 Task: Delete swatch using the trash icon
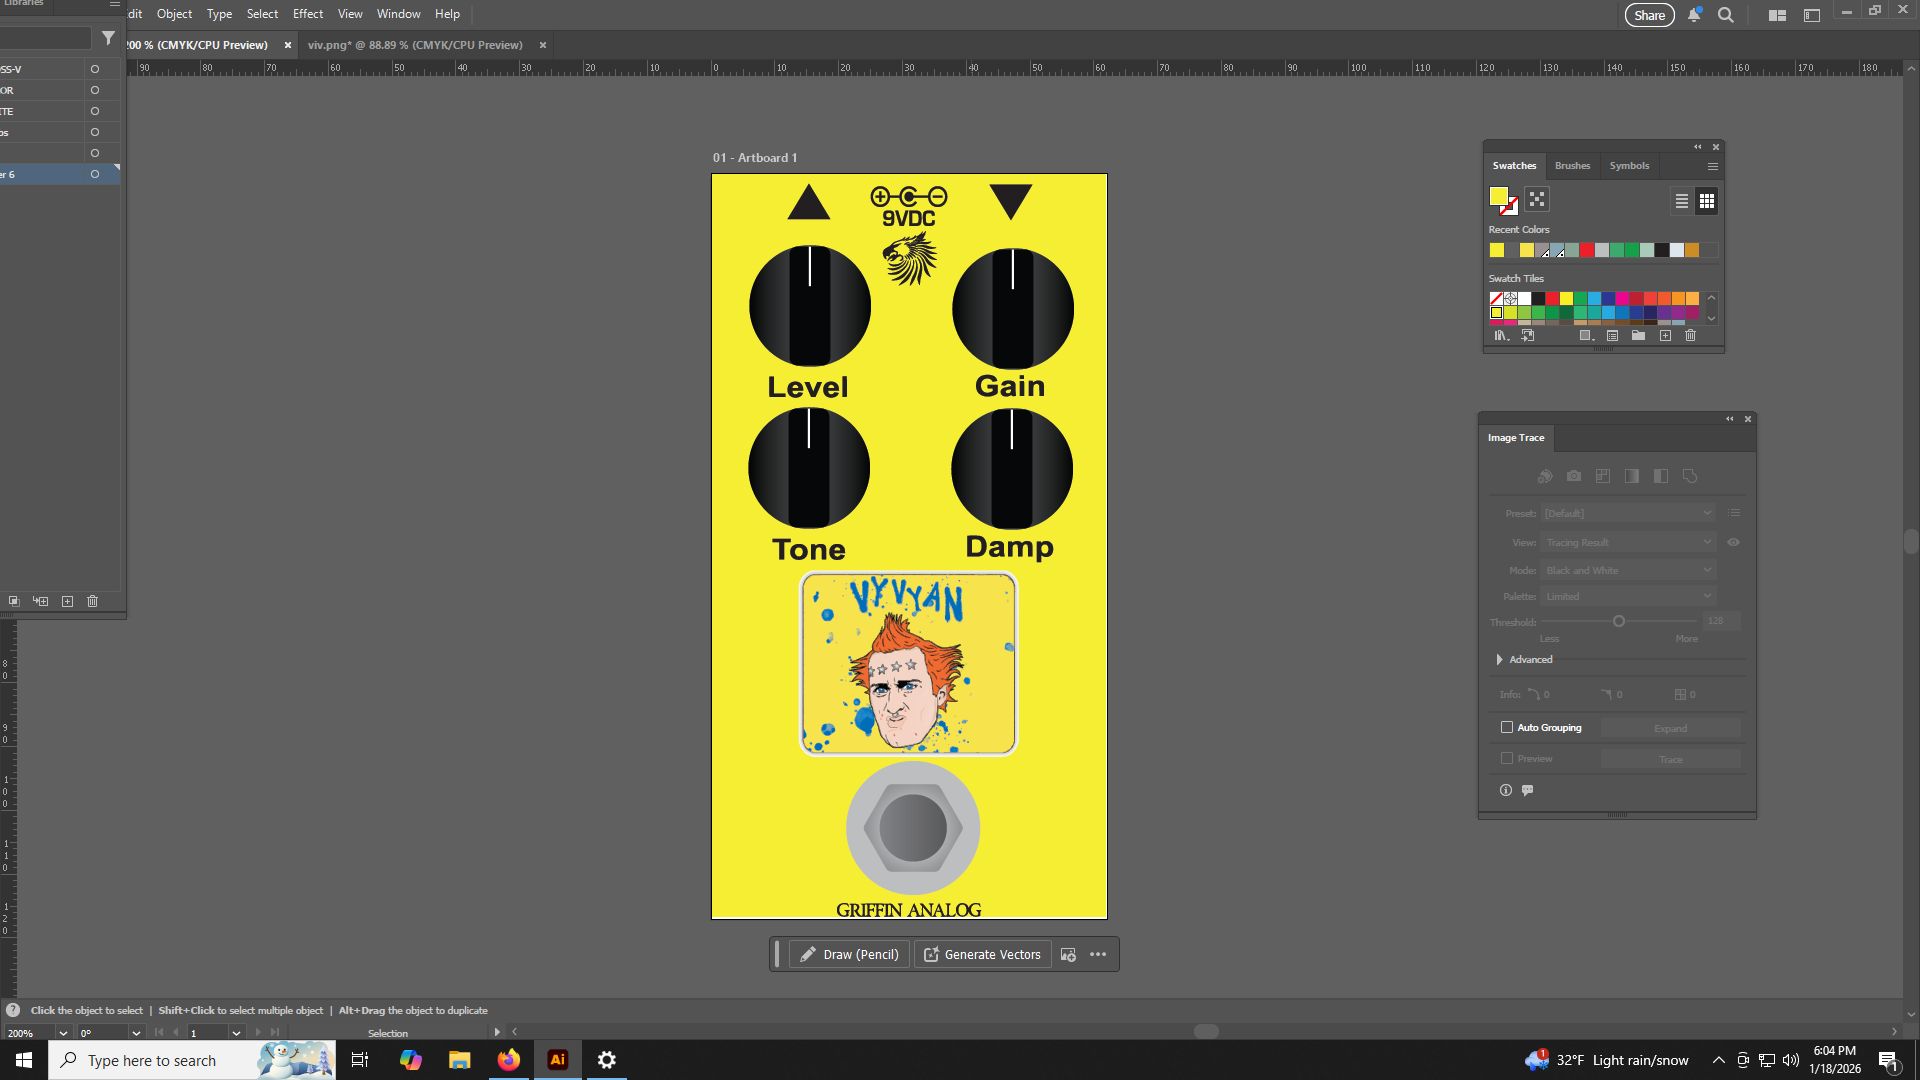coord(1690,336)
